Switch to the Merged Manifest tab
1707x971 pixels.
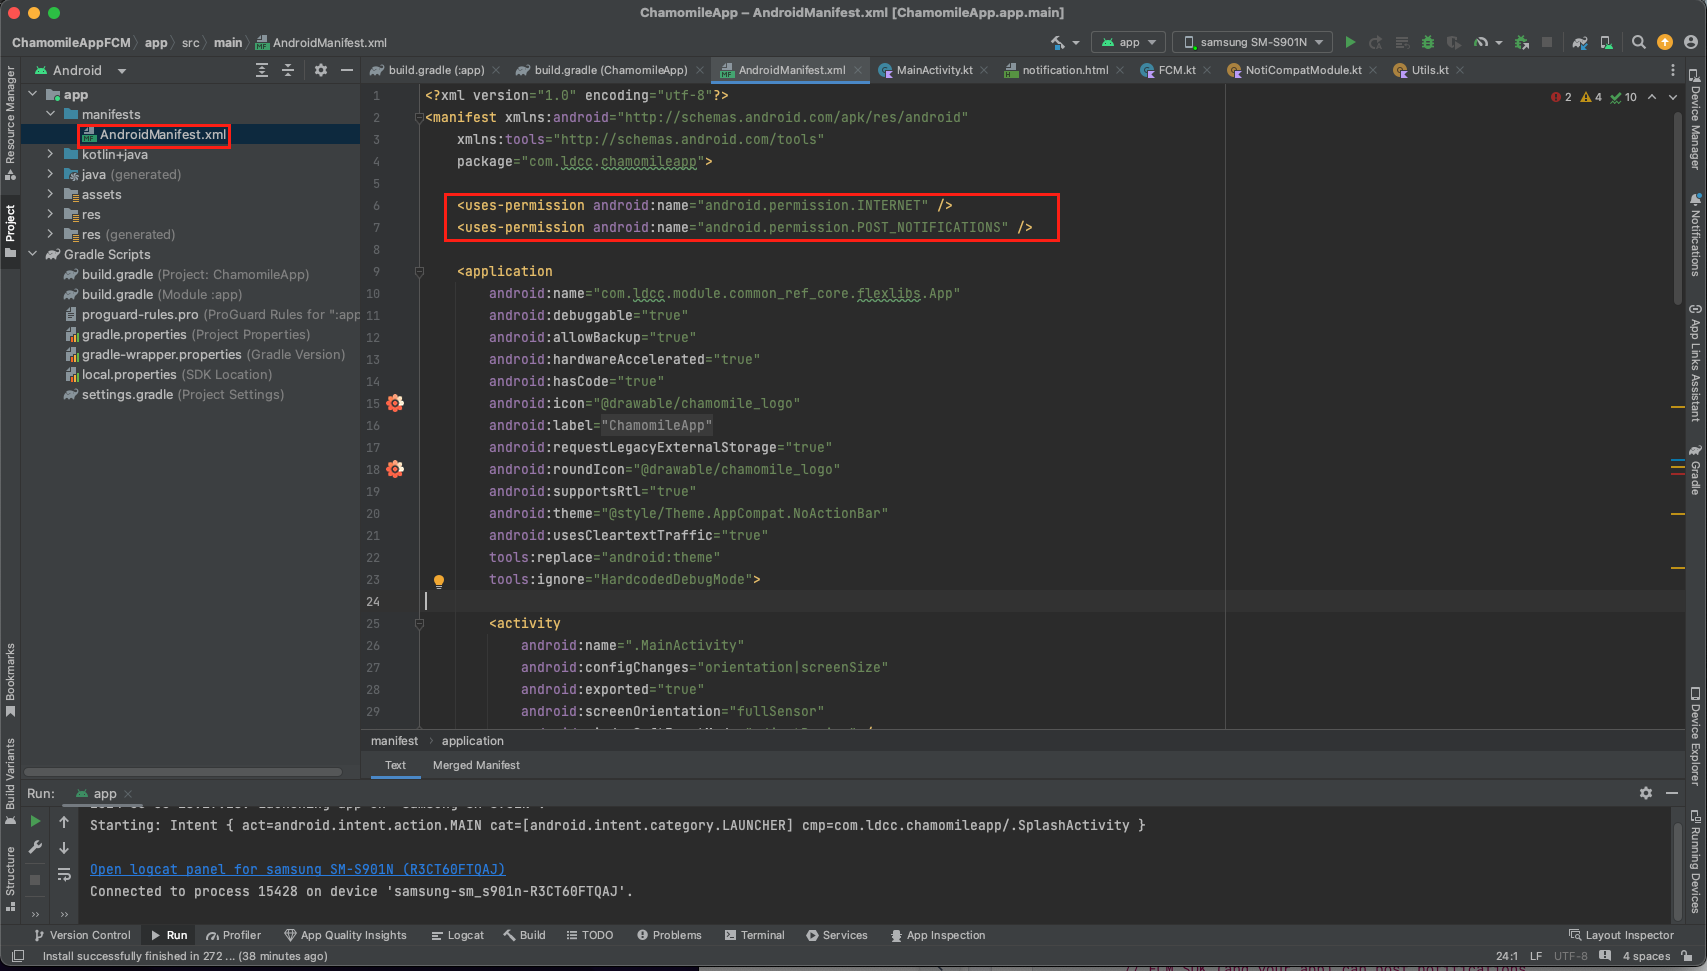point(476,765)
